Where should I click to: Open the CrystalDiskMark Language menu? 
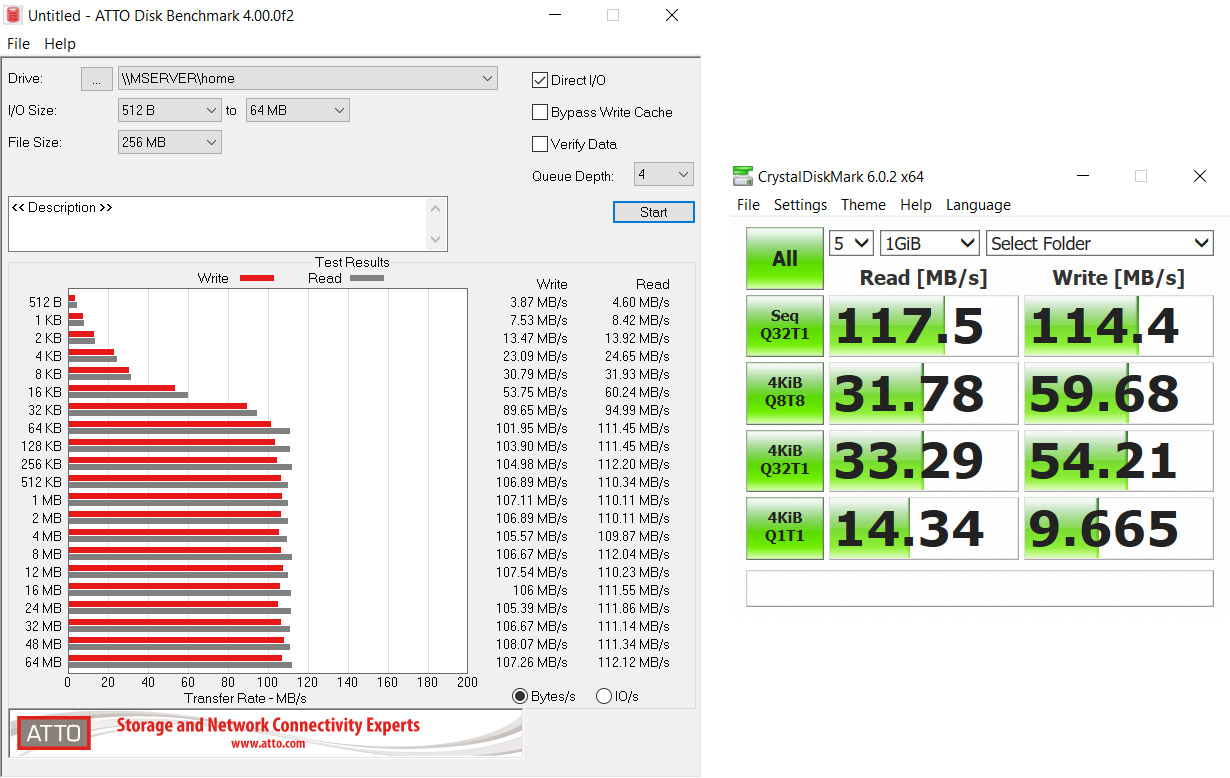[978, 205]
